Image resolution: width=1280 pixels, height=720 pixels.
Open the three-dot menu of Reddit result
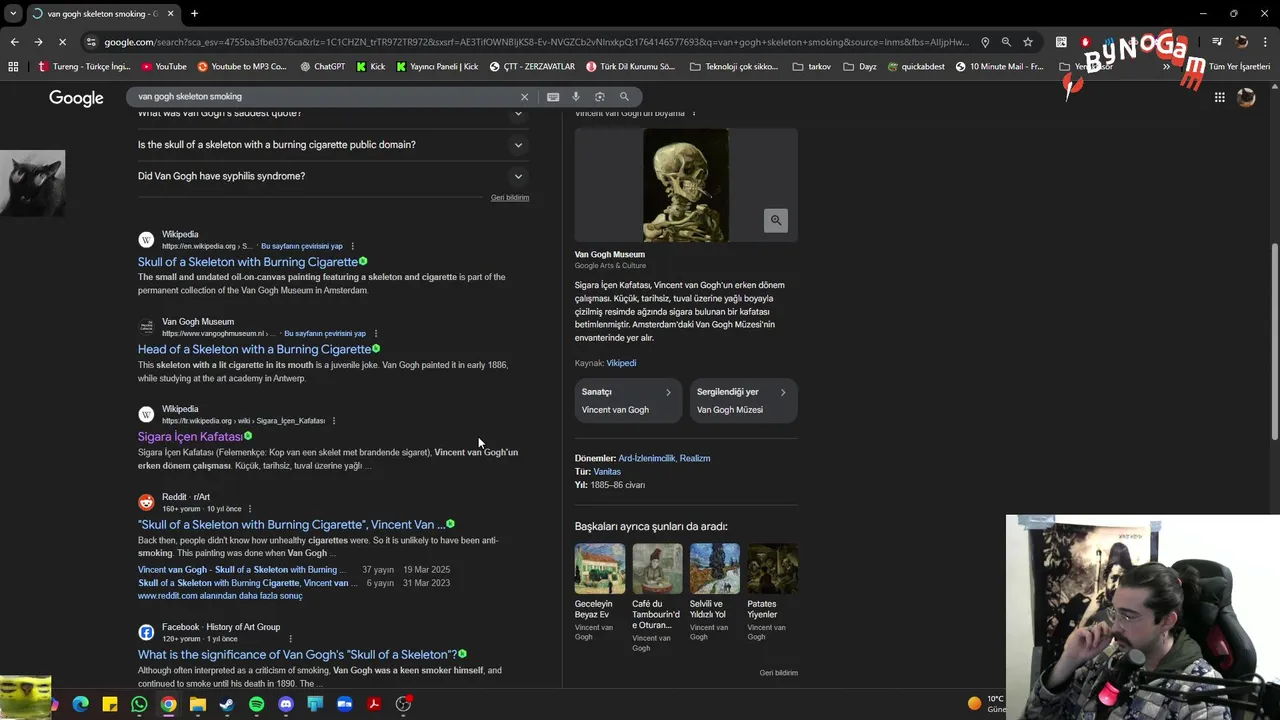coord(250,509)
